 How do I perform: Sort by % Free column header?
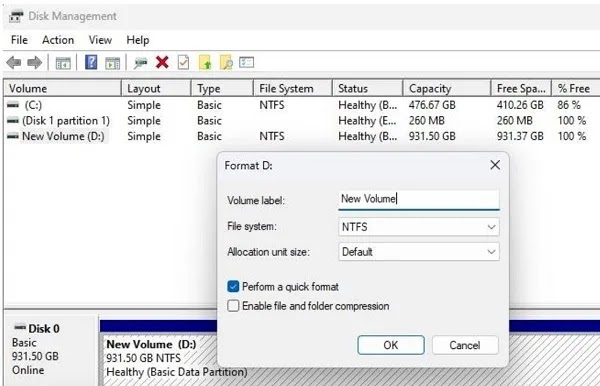point(576,88)
